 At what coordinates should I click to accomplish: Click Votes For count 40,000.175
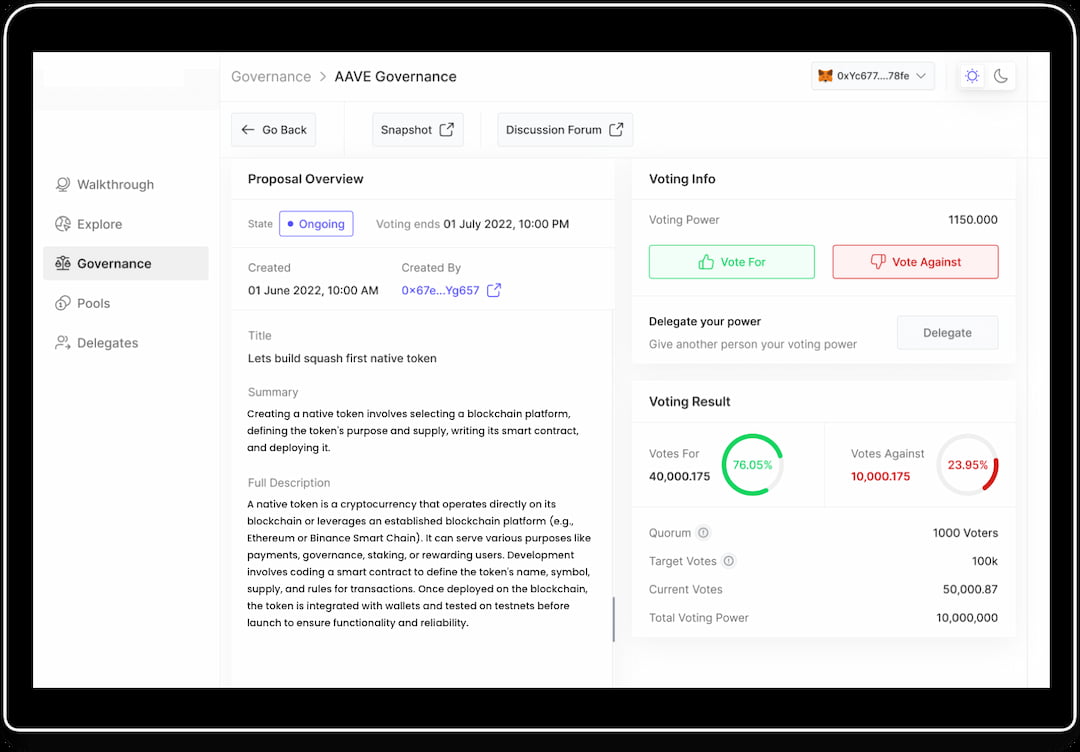click(679, 477)
